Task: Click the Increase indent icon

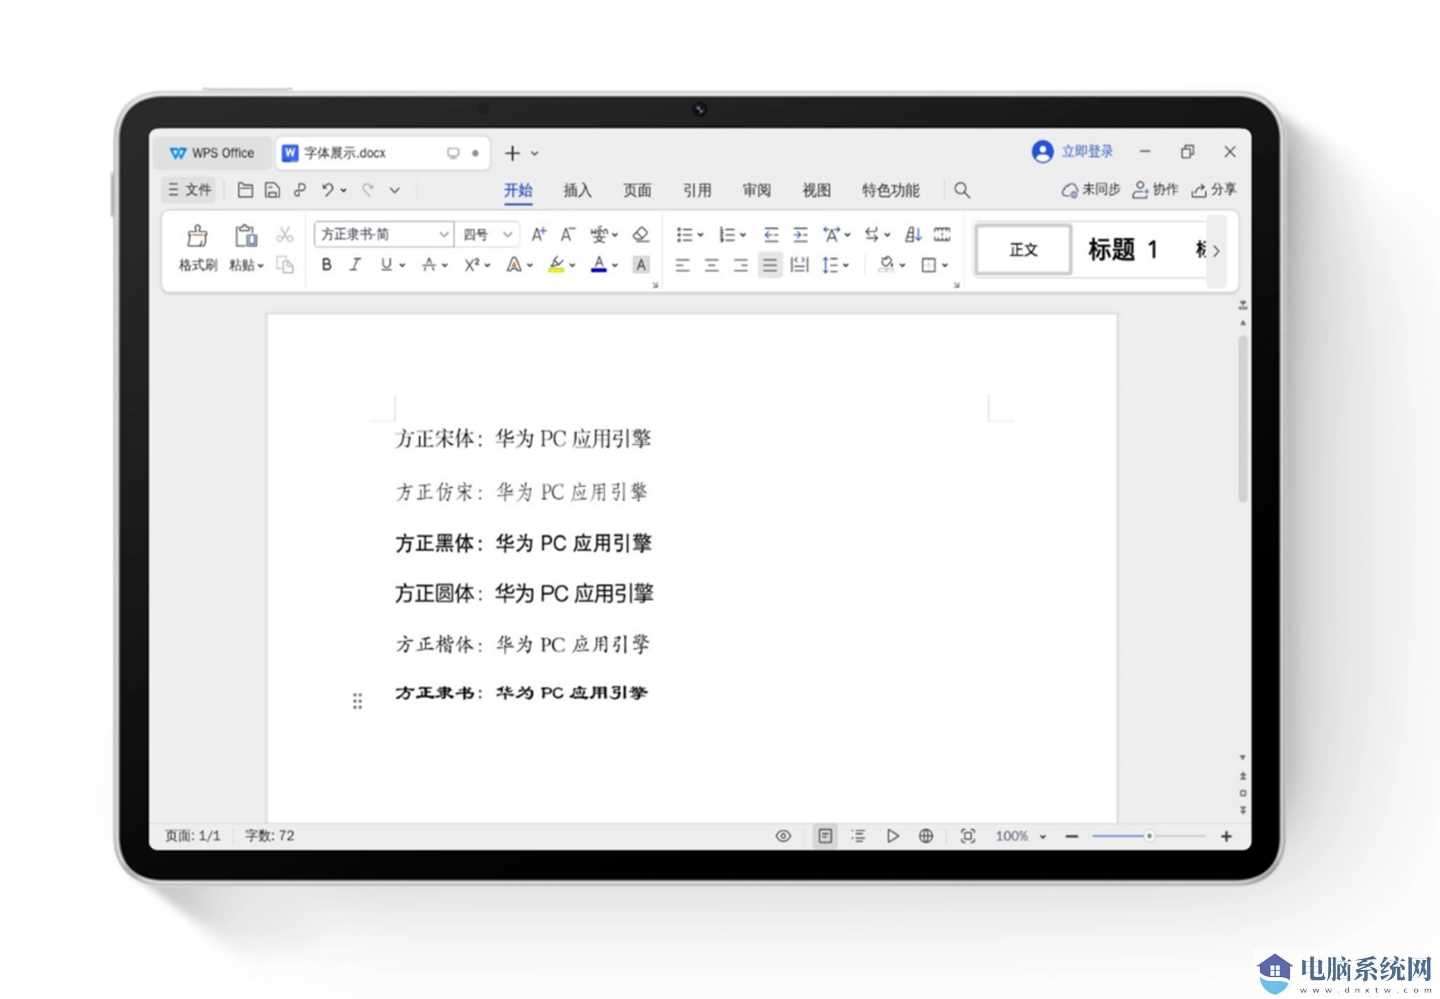Action: 800,234
